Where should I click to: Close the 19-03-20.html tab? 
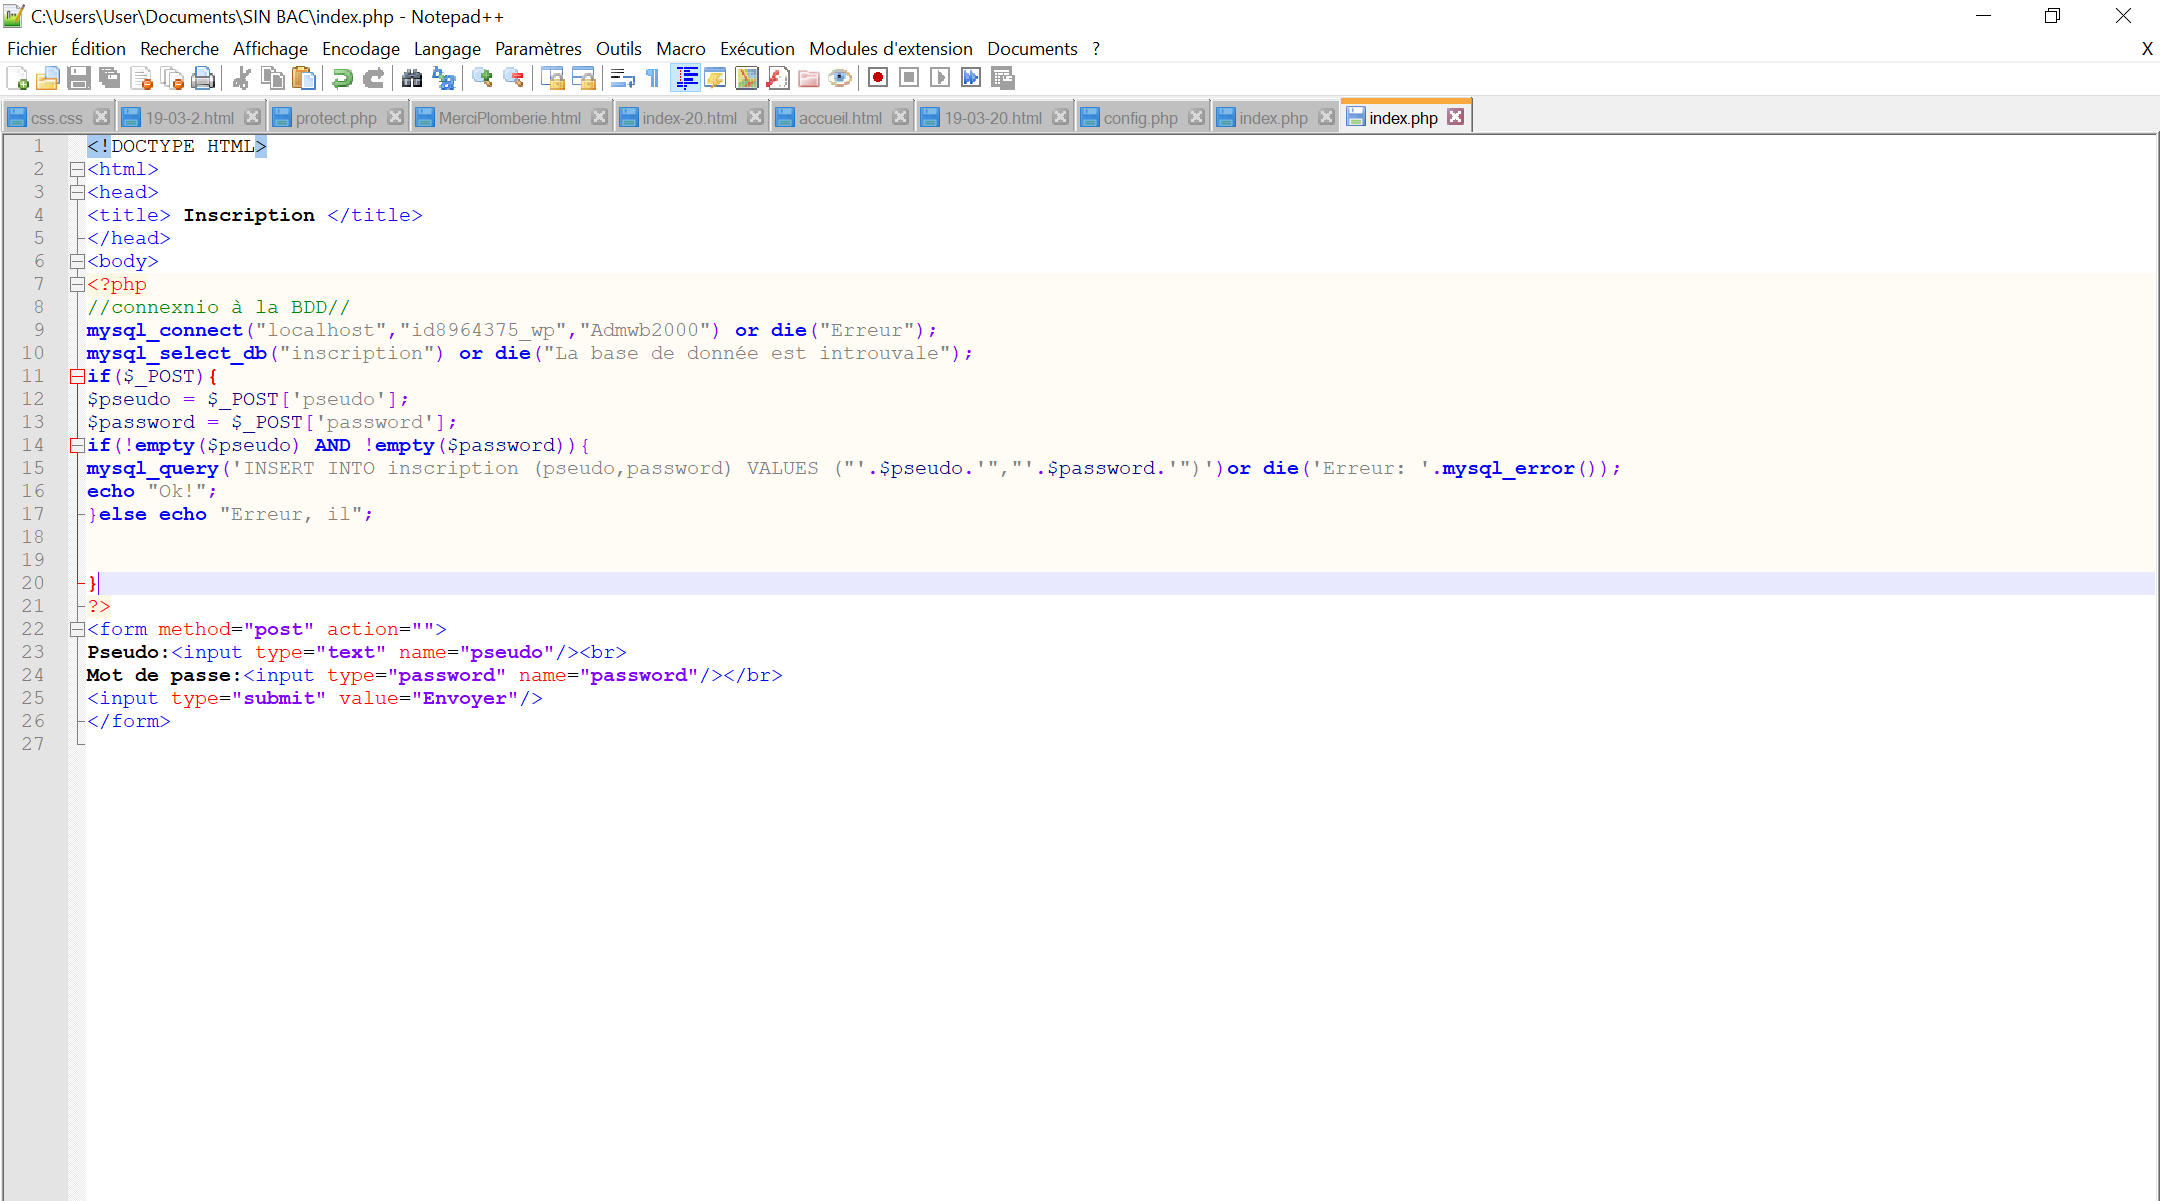click(x=1060, y=117)
